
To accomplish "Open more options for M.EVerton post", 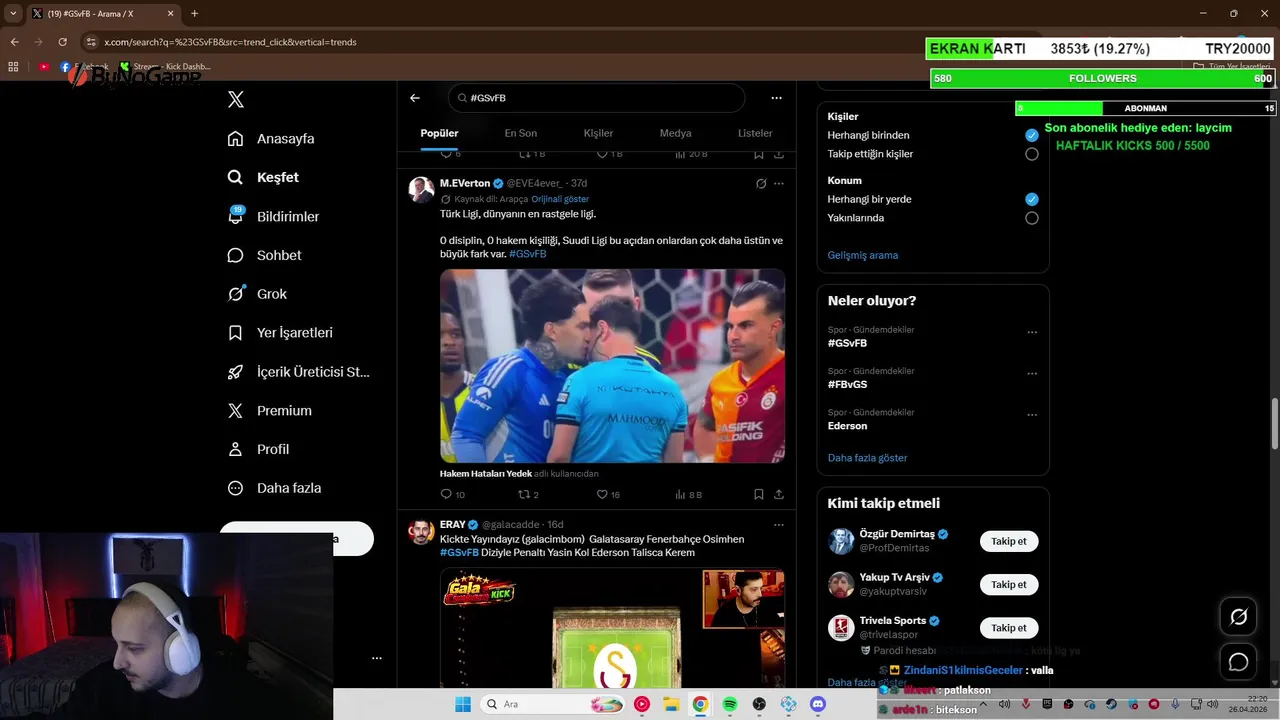I will point(779,184).
